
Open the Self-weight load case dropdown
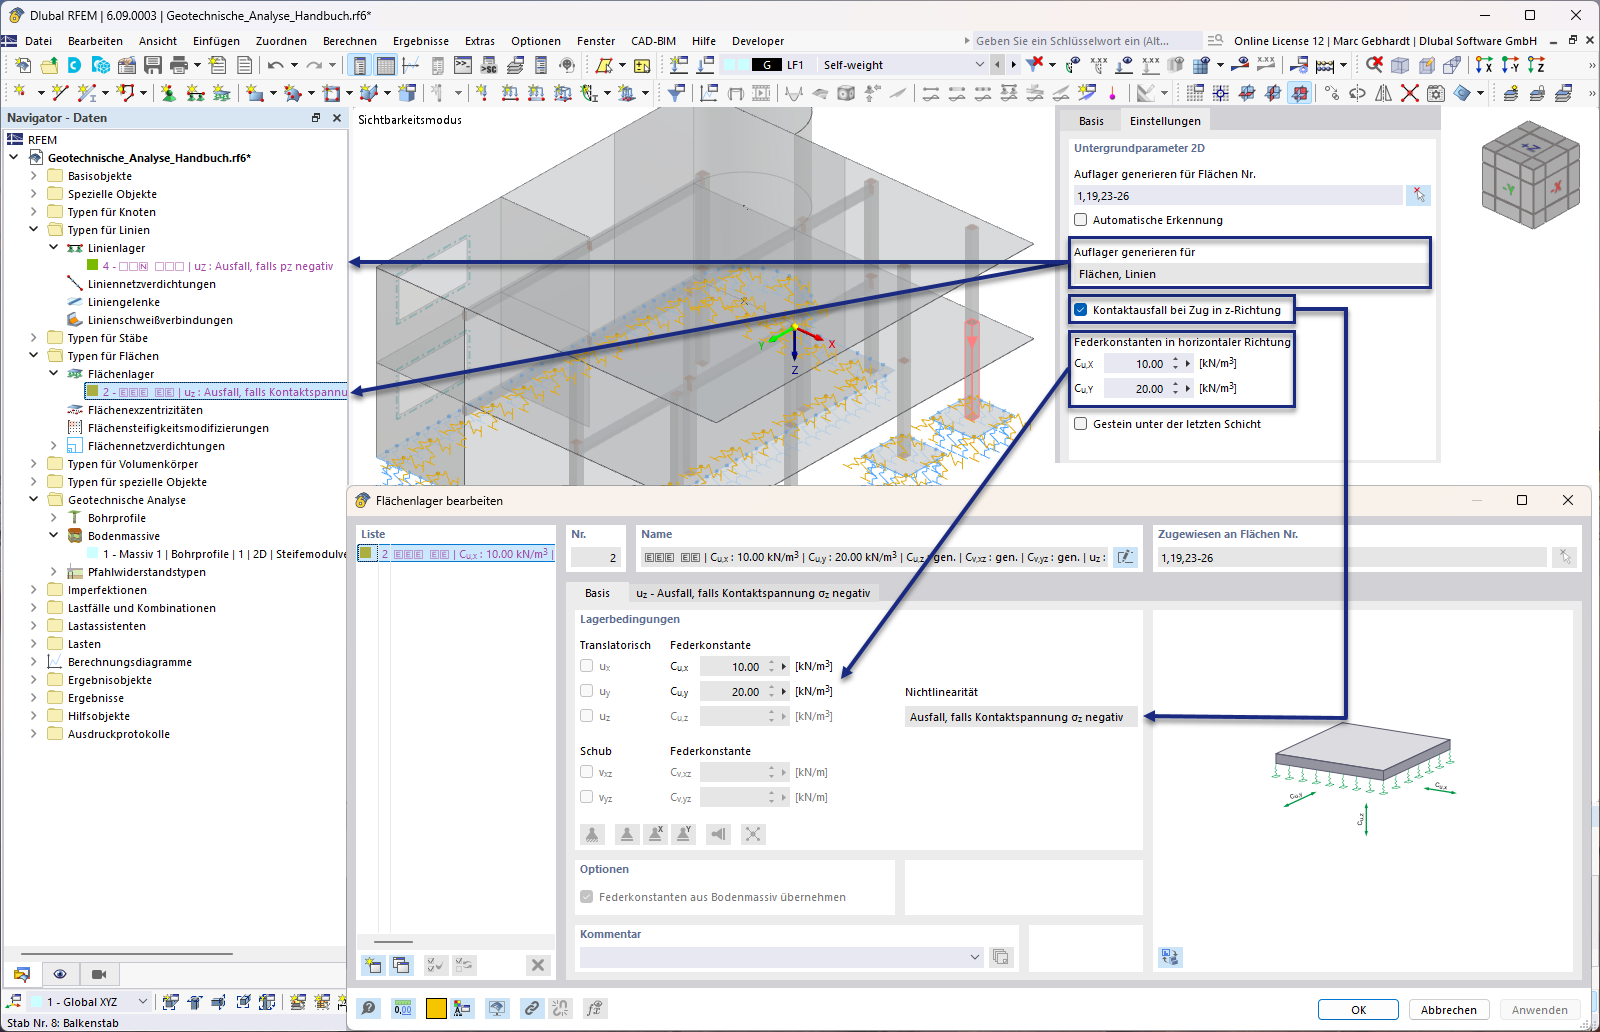pyautogui.click(x=980, y=65)
